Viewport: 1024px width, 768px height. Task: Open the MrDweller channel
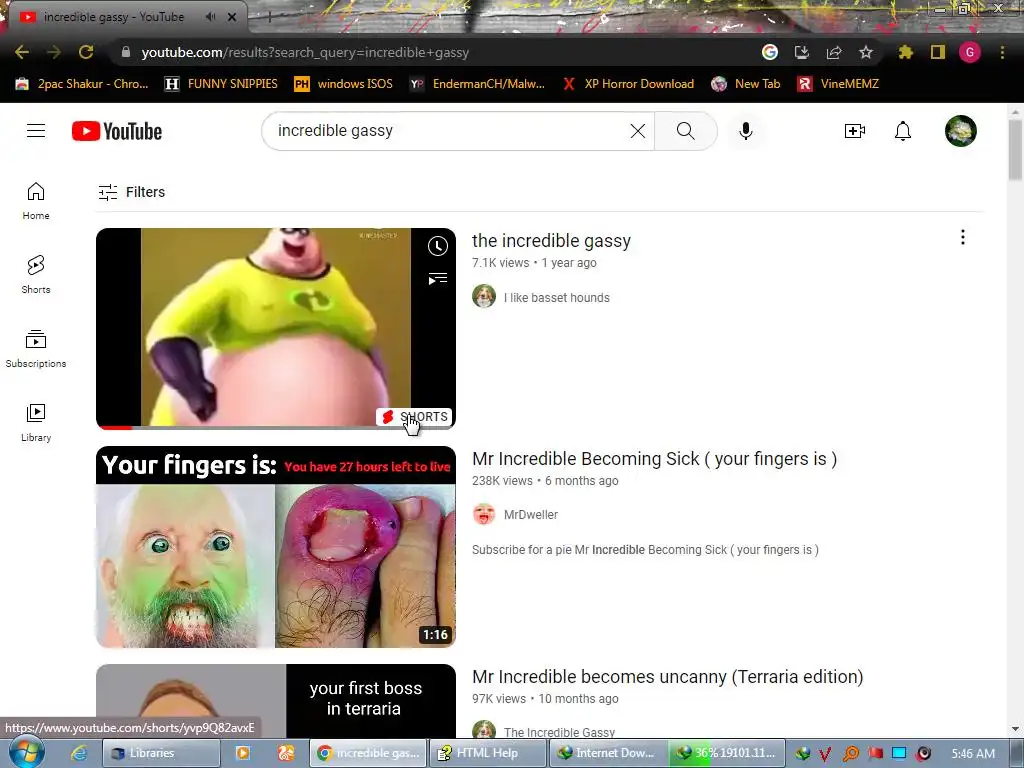[x=530, y=515]
